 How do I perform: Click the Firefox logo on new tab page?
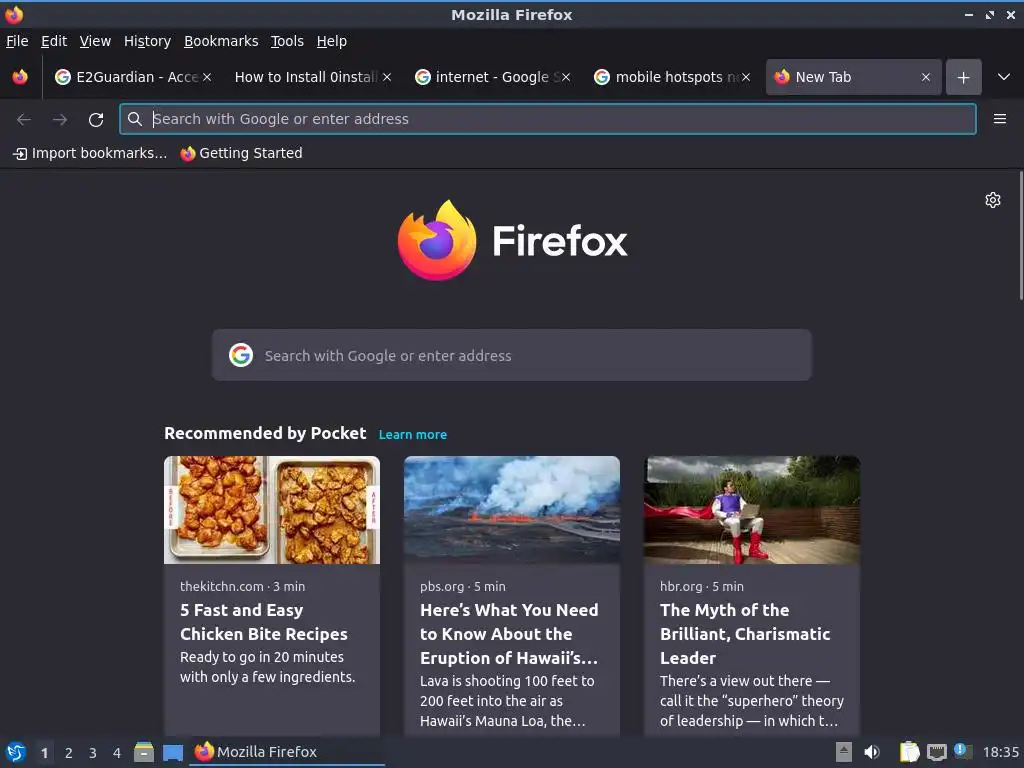(x=512, y=240)
